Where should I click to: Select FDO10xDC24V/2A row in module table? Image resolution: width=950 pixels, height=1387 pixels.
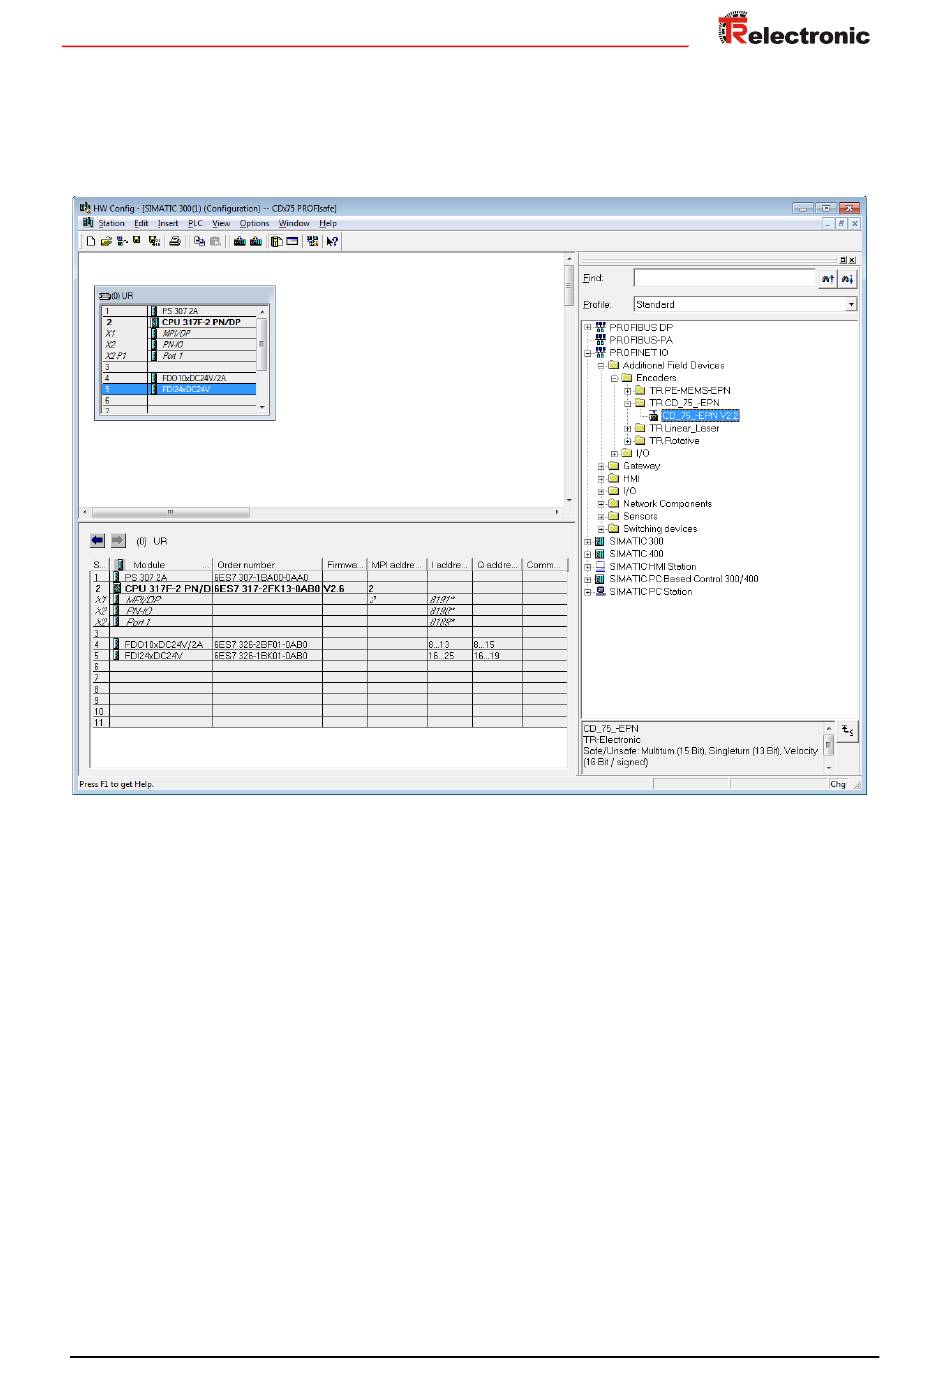(329, 645)
